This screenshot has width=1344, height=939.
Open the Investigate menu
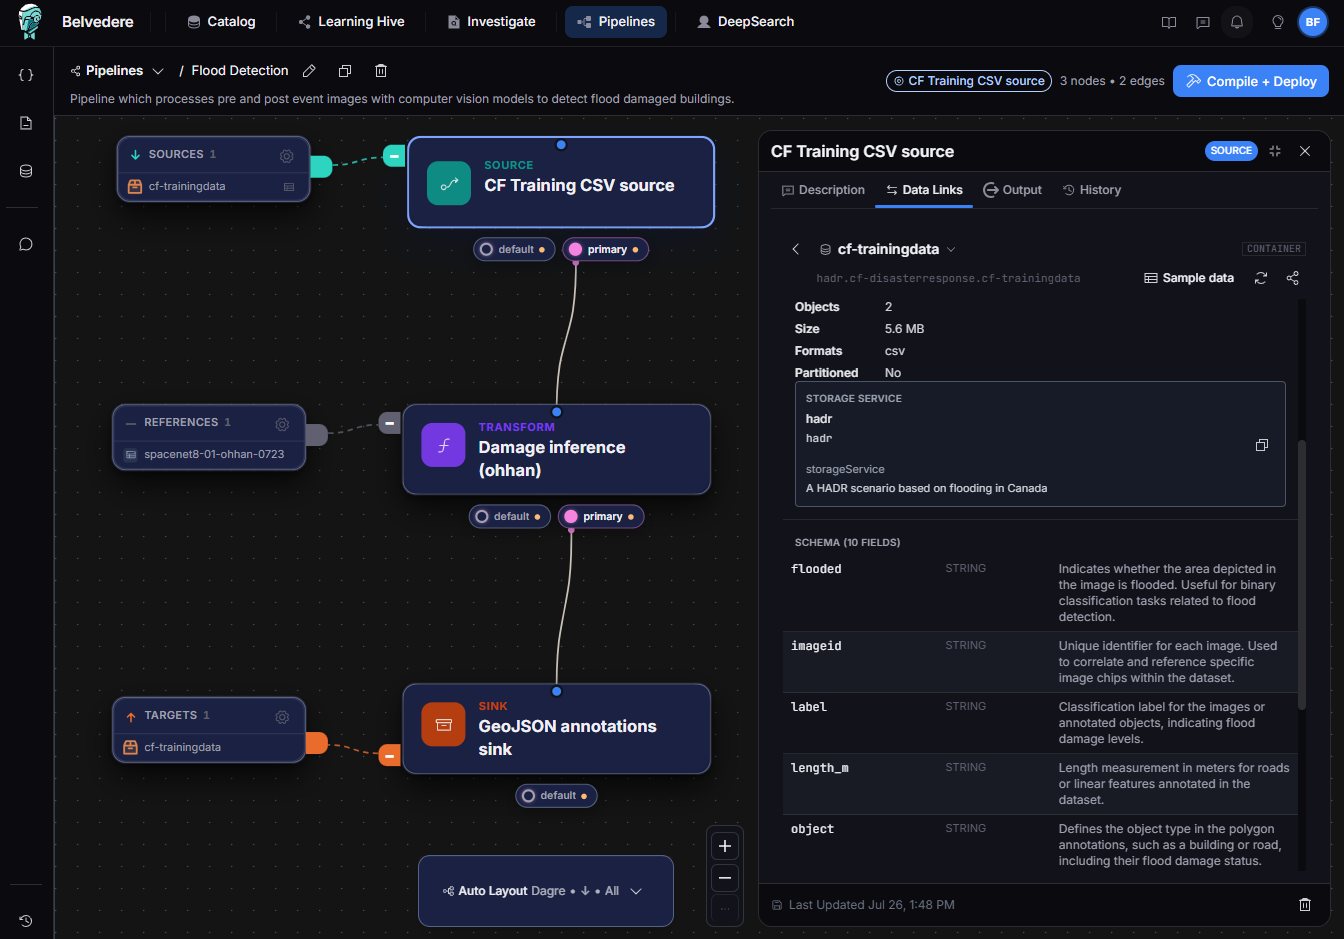[x=491, y=22]
